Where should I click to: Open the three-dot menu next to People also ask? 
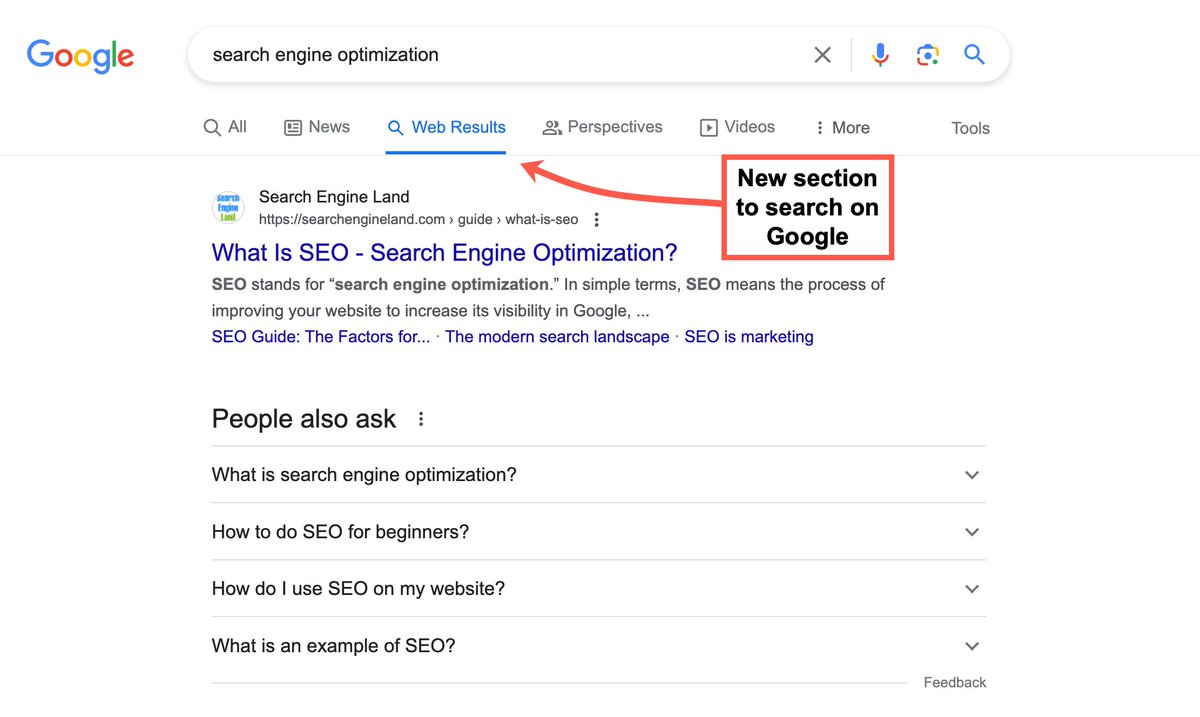420,419
